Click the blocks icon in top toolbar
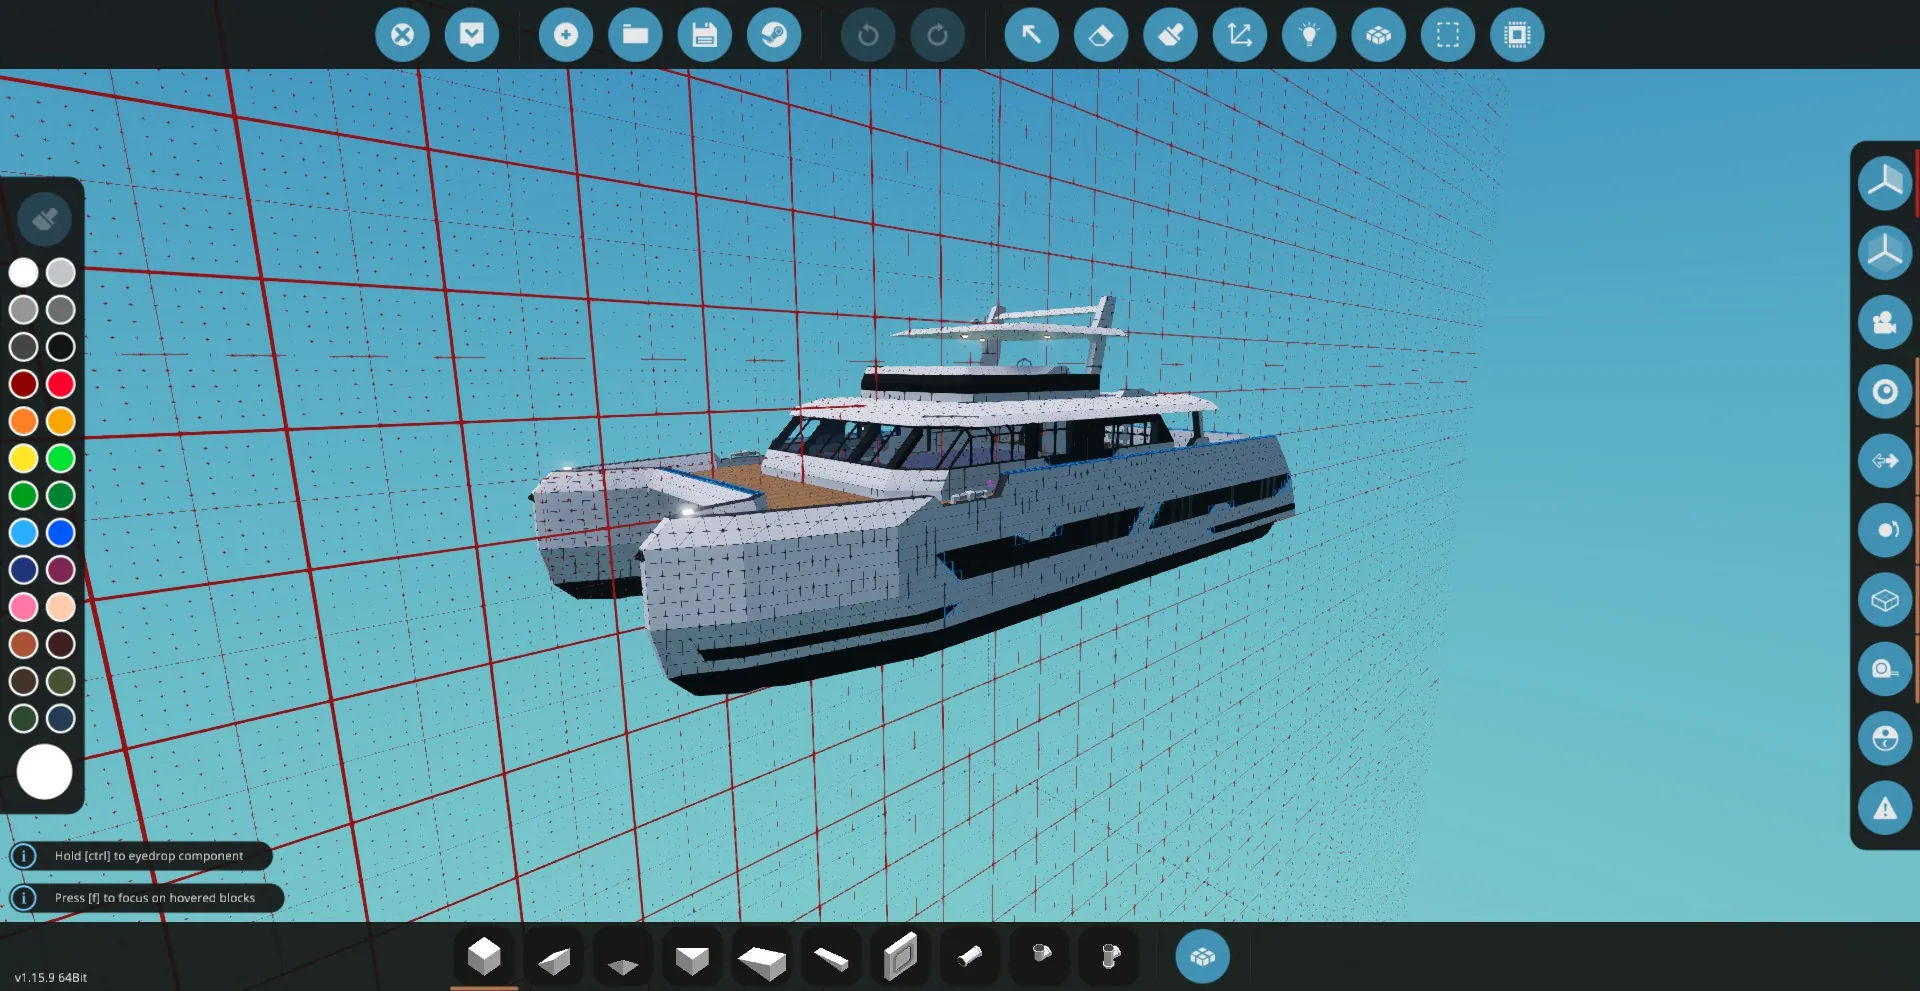 coord(1378,35)
